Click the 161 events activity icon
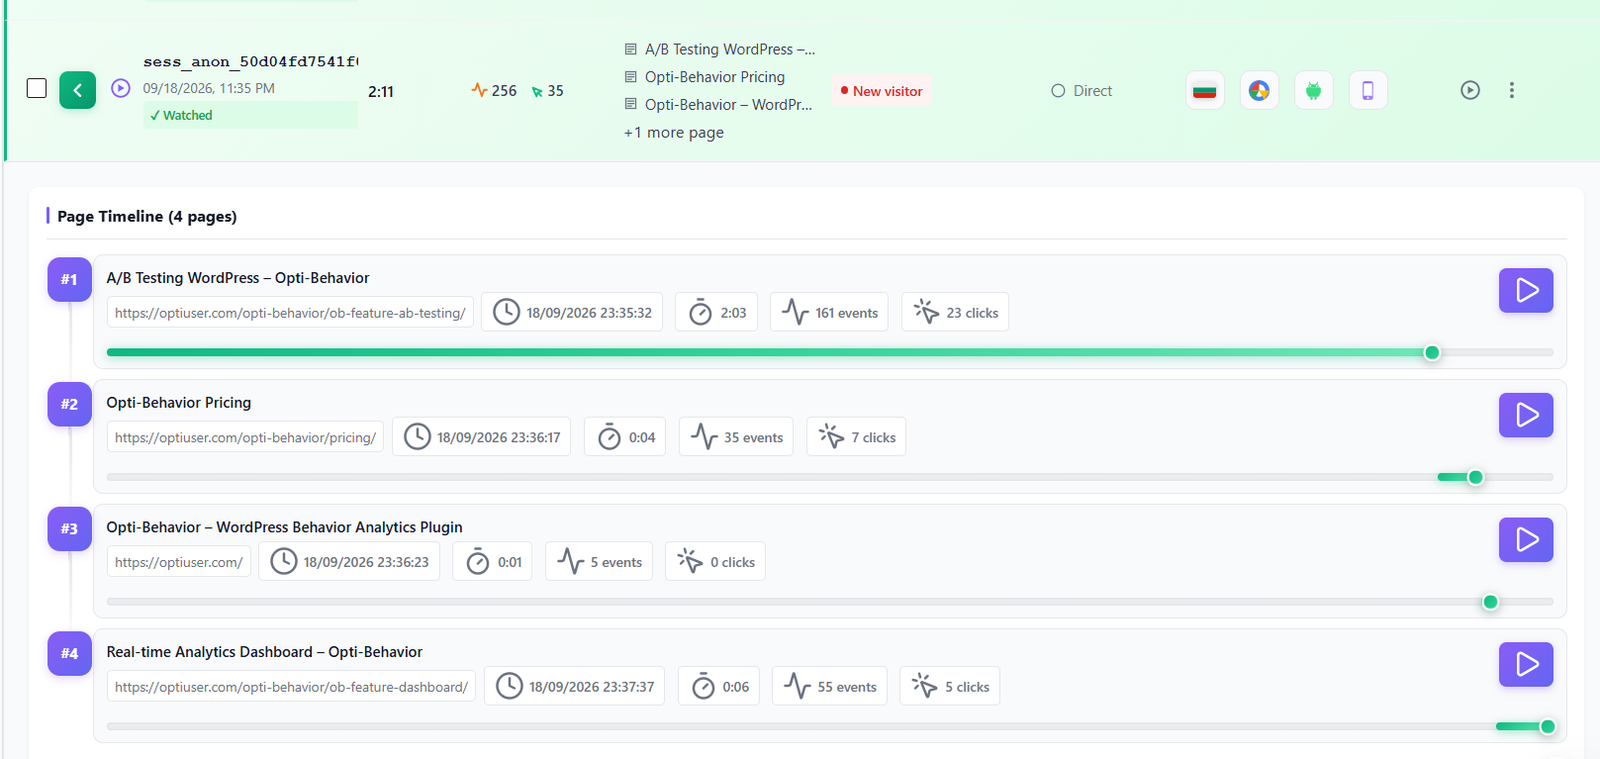The width and height of the screenshot is (1600, 759). click(x=796, y=312)
